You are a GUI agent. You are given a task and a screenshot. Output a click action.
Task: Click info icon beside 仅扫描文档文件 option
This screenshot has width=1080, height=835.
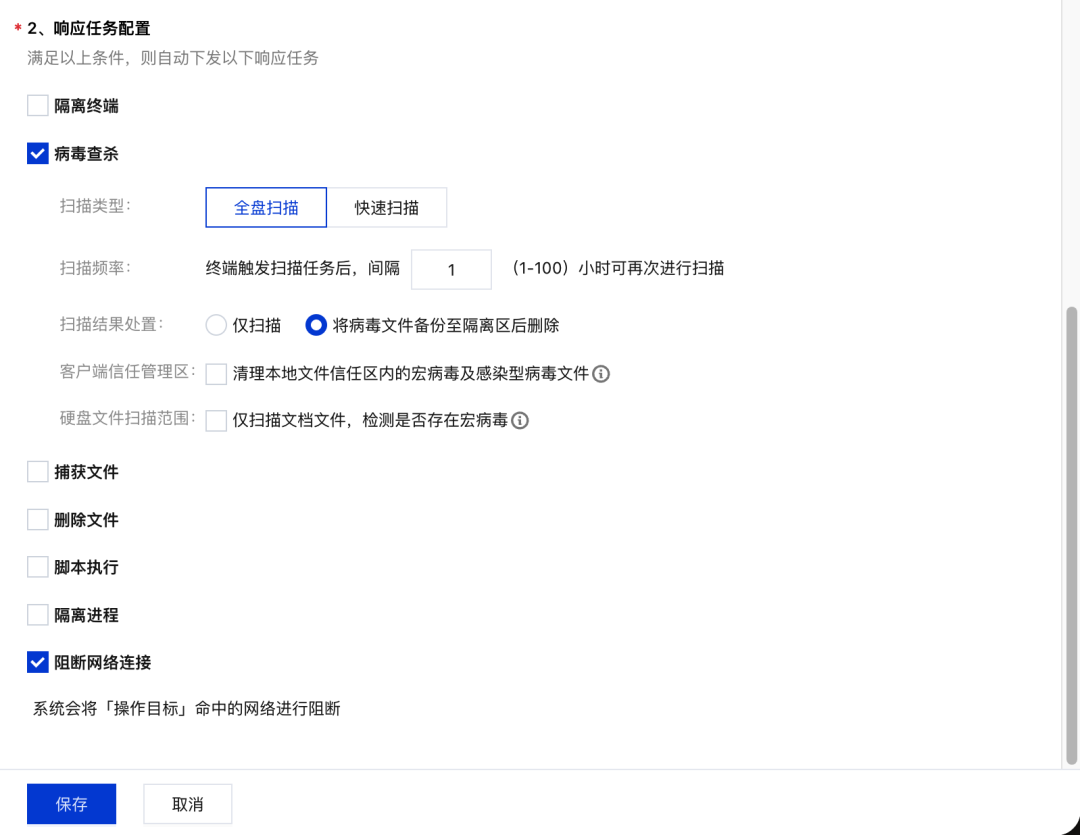(519, 421)
